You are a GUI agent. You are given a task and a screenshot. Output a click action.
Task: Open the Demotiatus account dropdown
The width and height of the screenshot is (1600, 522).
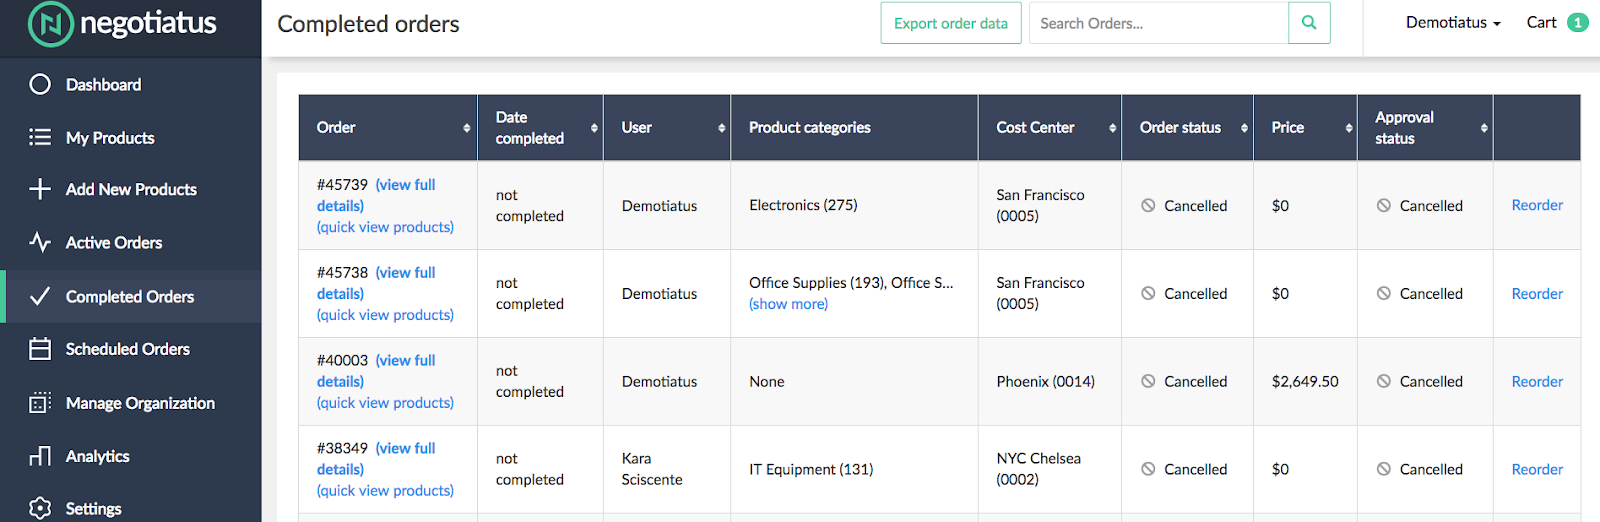coord(1452,23)
